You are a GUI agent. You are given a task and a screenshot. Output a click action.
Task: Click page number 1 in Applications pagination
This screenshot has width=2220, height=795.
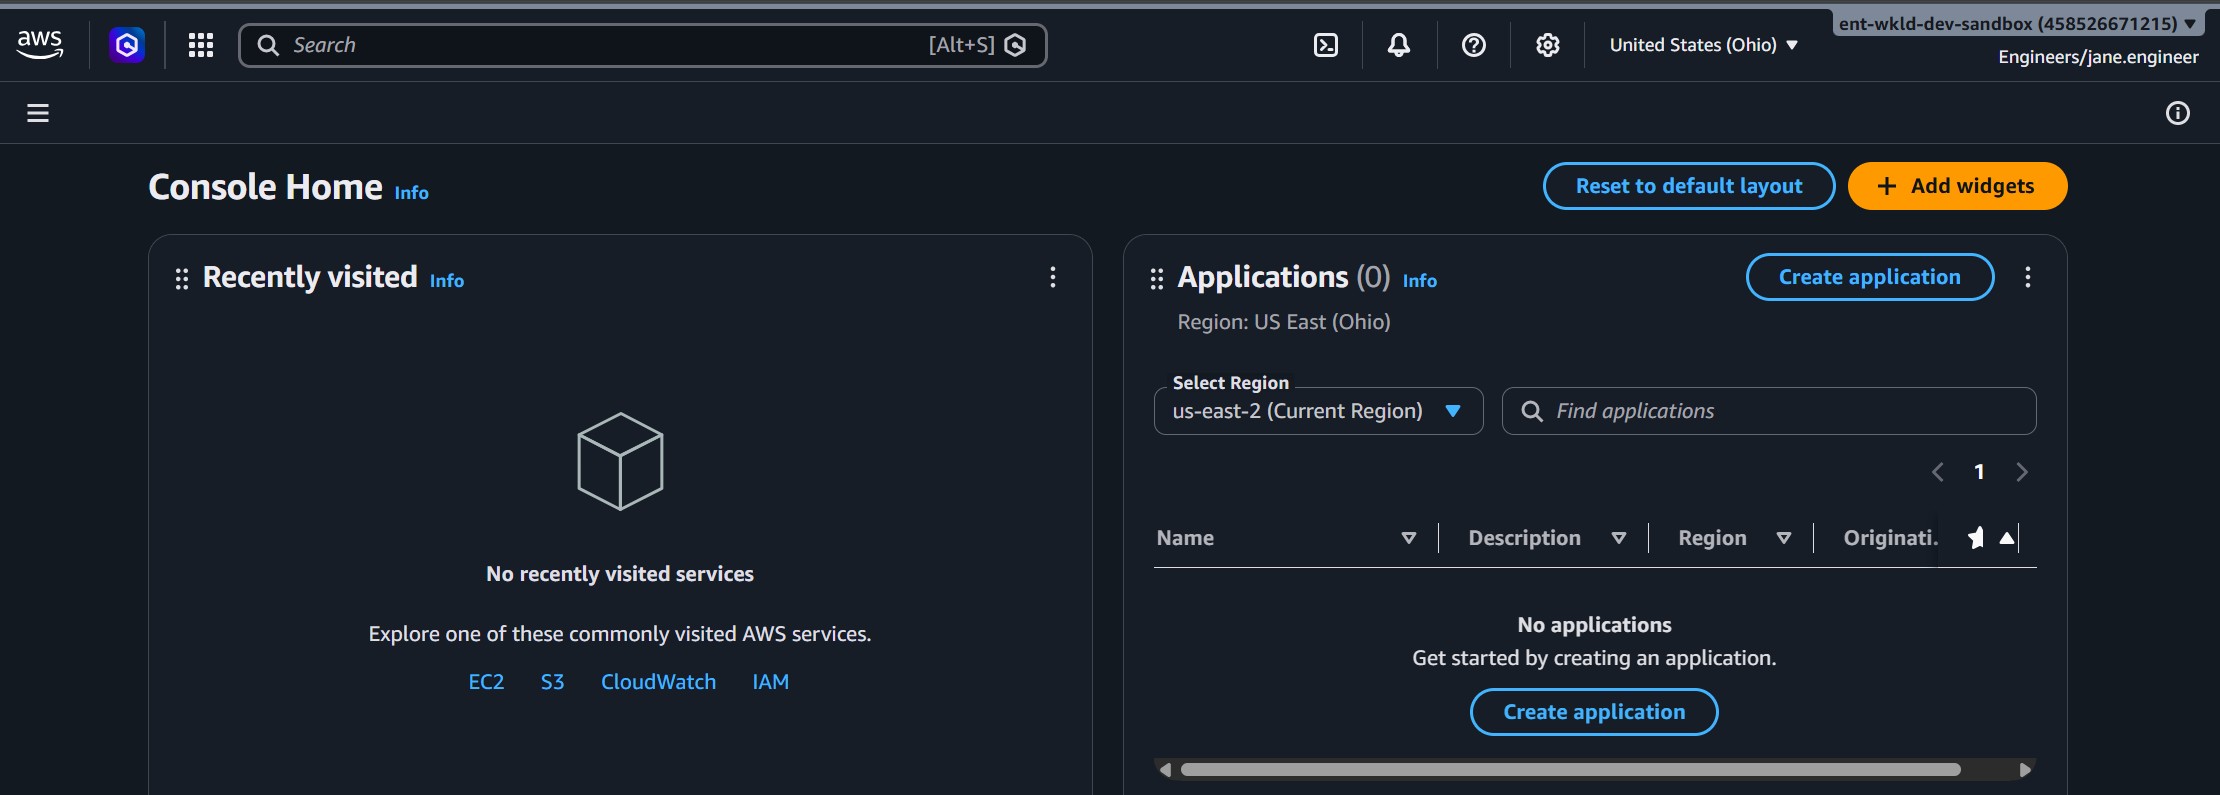click(1979, 472)
